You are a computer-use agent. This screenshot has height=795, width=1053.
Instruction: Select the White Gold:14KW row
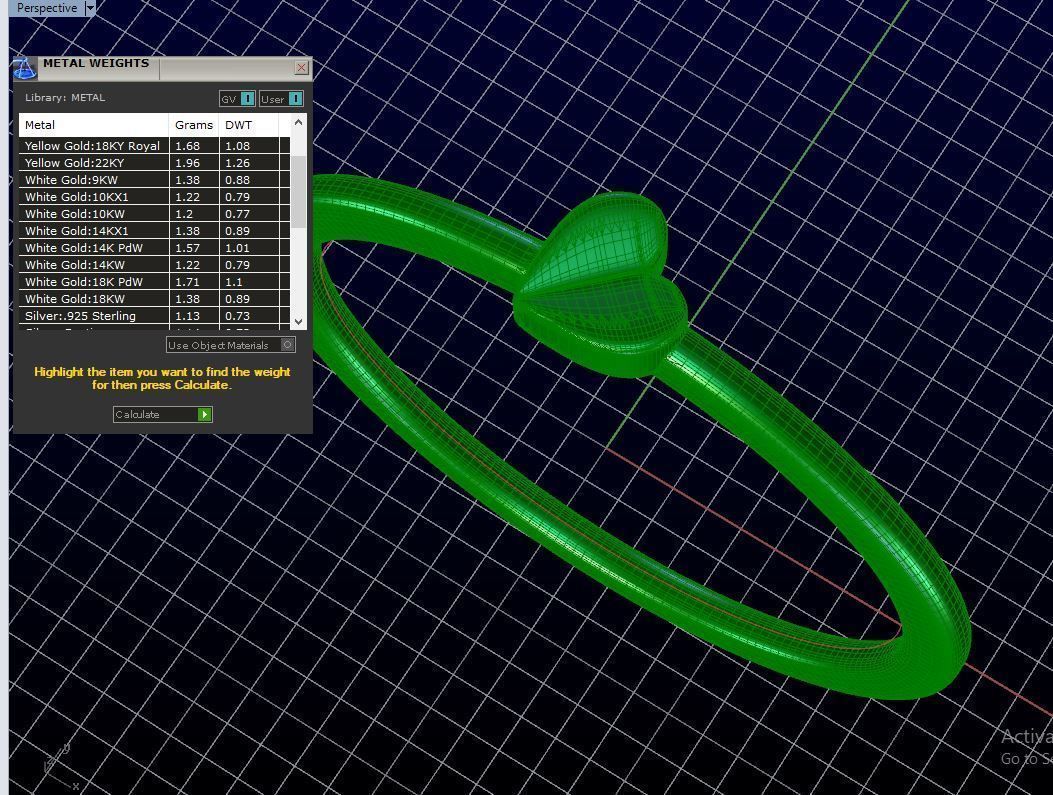pyautogui.click(x=154, y=265)
